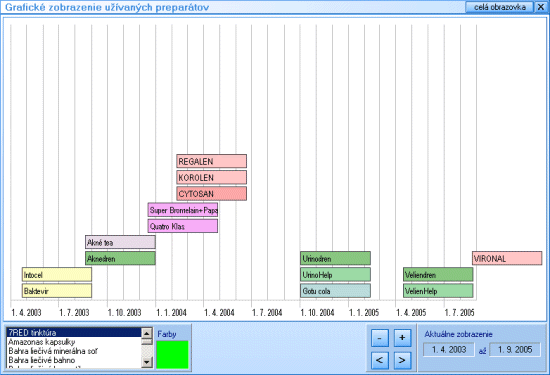Select the KOROLEN bar in the chart

click(212, 178)
